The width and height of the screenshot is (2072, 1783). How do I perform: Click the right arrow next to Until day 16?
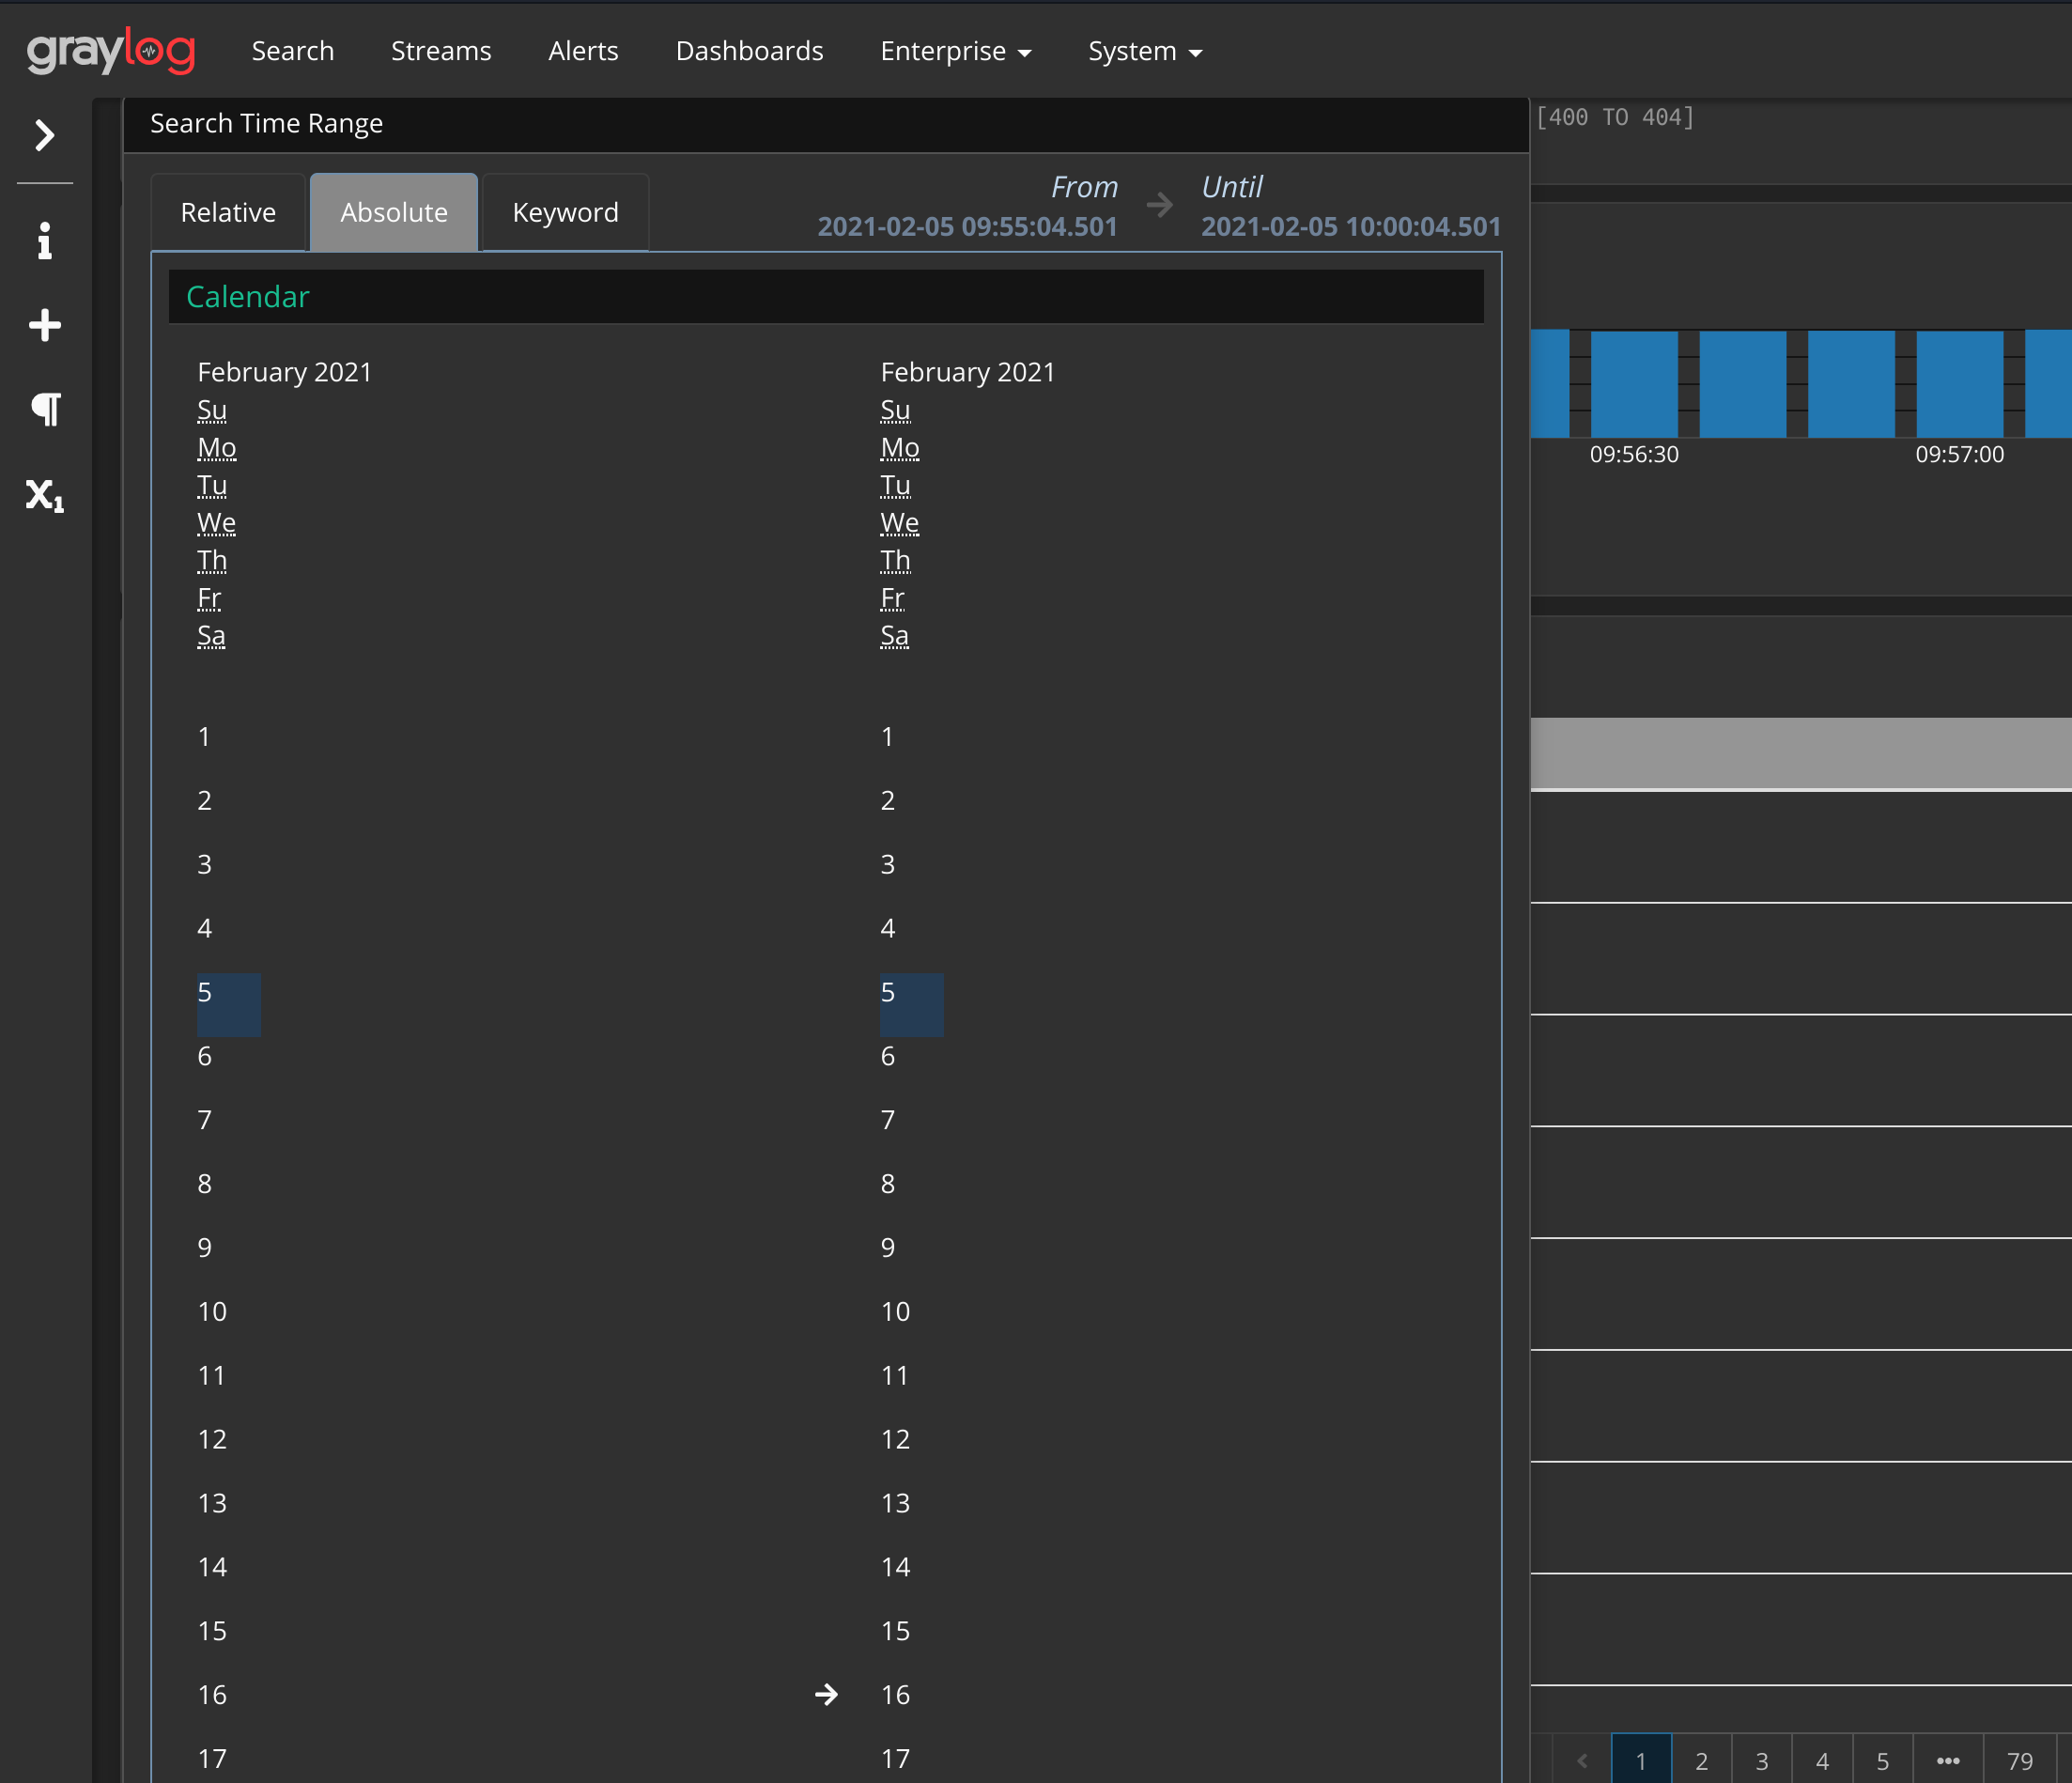click(x=826, y=1694)
